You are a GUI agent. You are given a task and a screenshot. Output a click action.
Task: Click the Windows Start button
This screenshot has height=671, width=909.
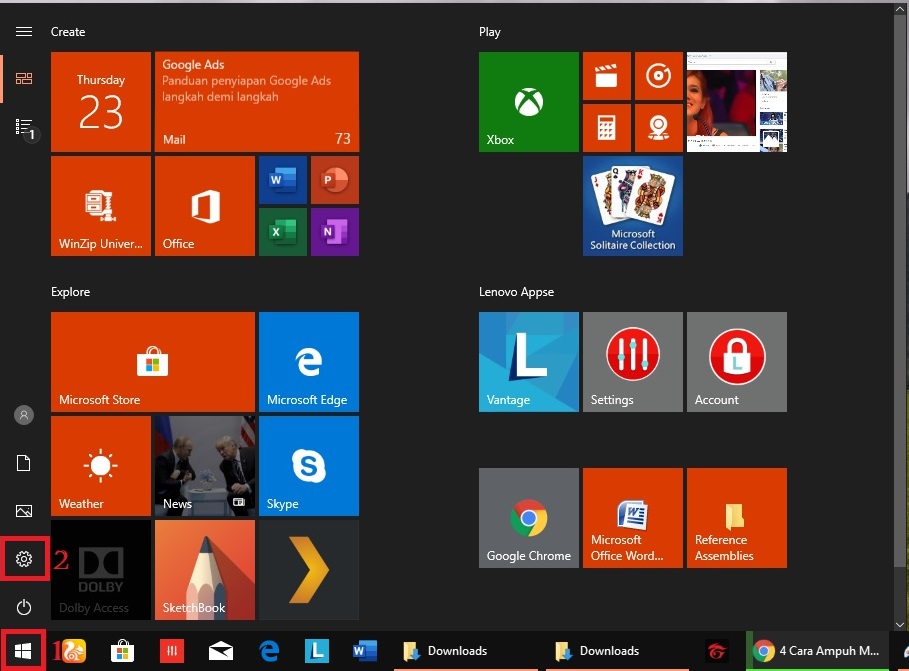[x=22, y=651]
